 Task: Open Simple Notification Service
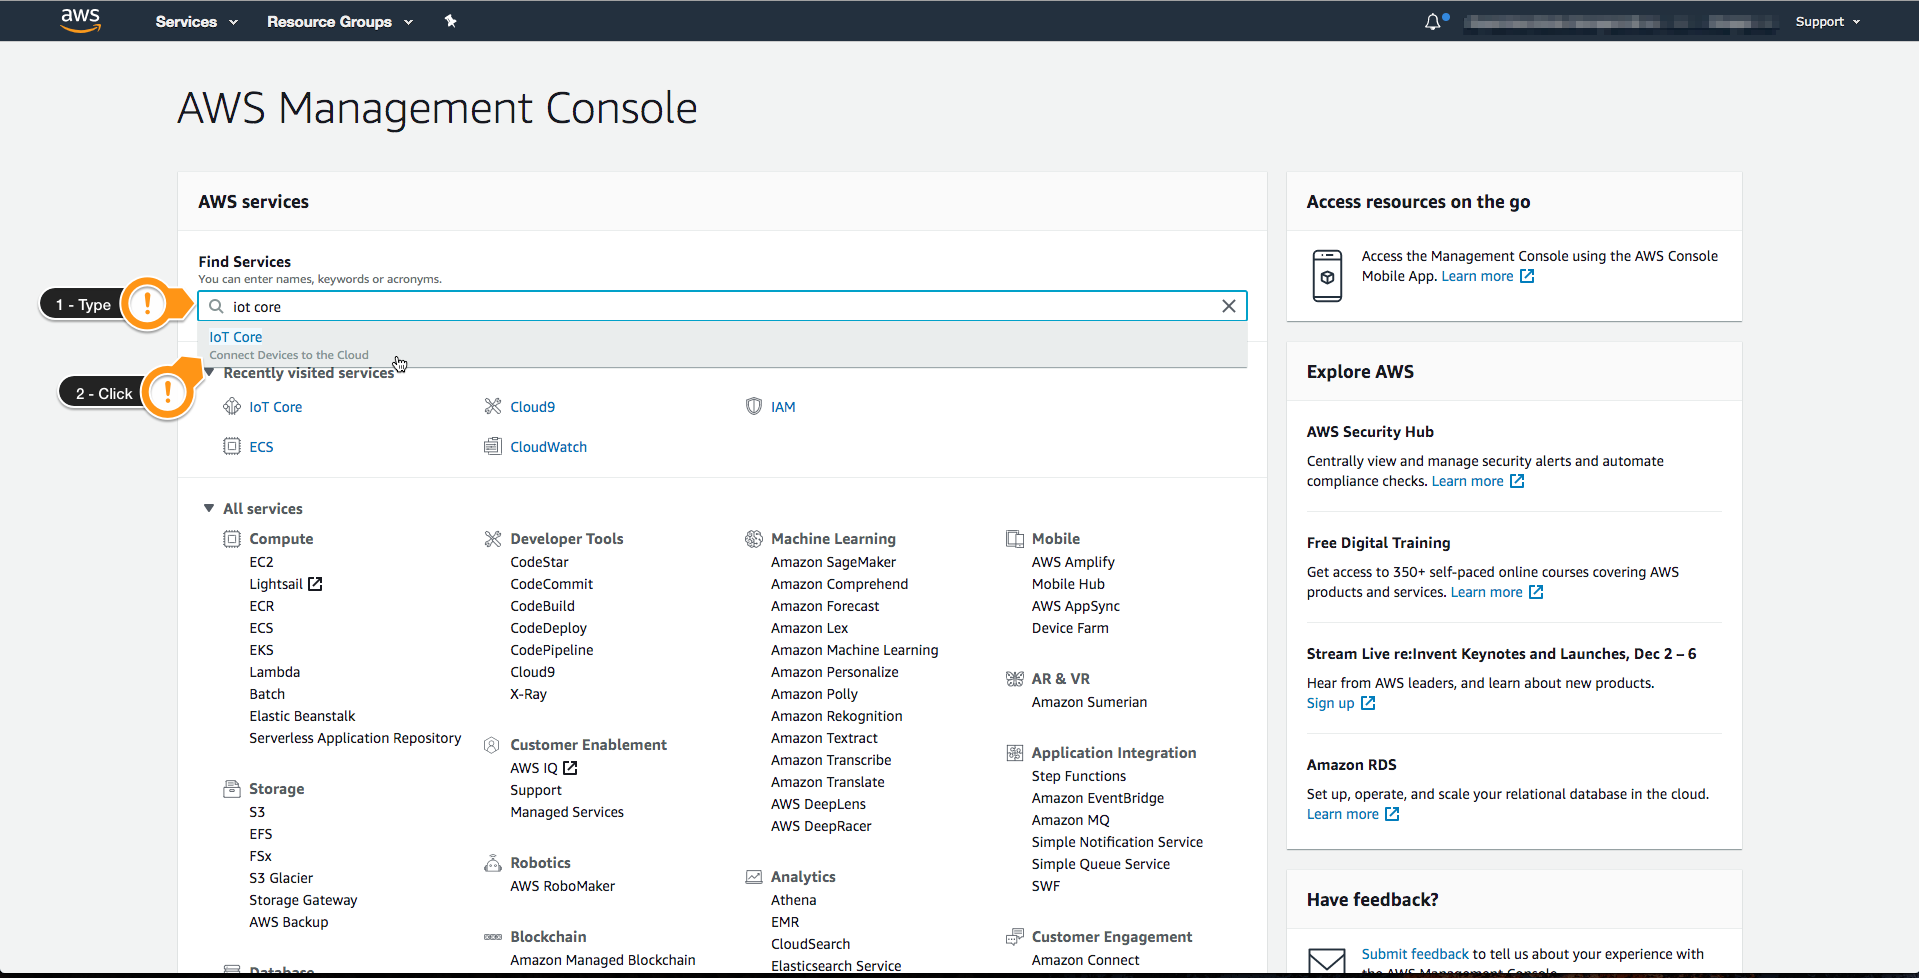click(x=1117, y=842)
